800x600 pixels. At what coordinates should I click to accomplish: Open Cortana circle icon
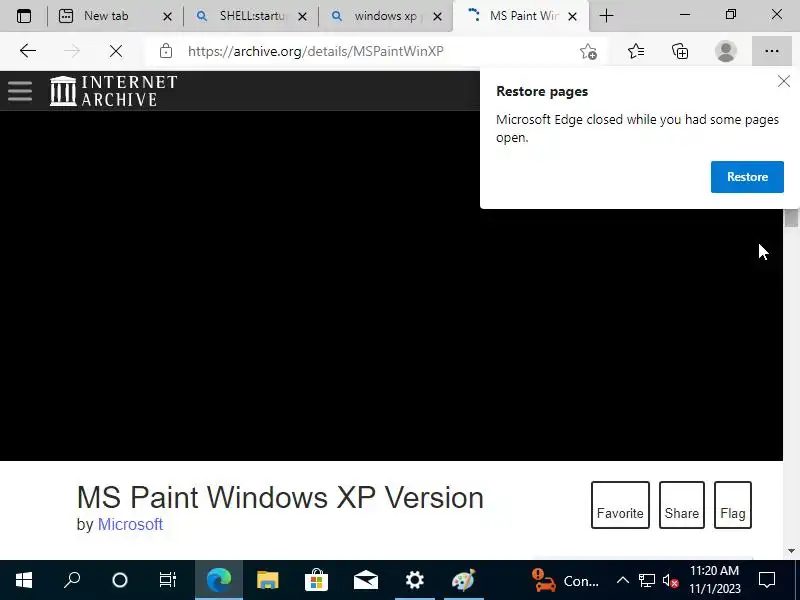120,580
